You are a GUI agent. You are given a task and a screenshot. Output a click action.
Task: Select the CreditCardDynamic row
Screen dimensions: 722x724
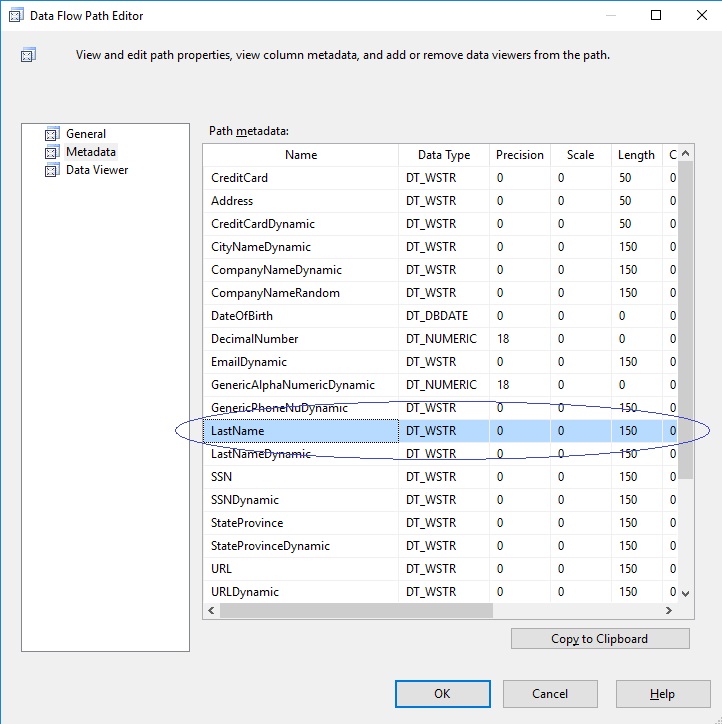pos(440,224)
